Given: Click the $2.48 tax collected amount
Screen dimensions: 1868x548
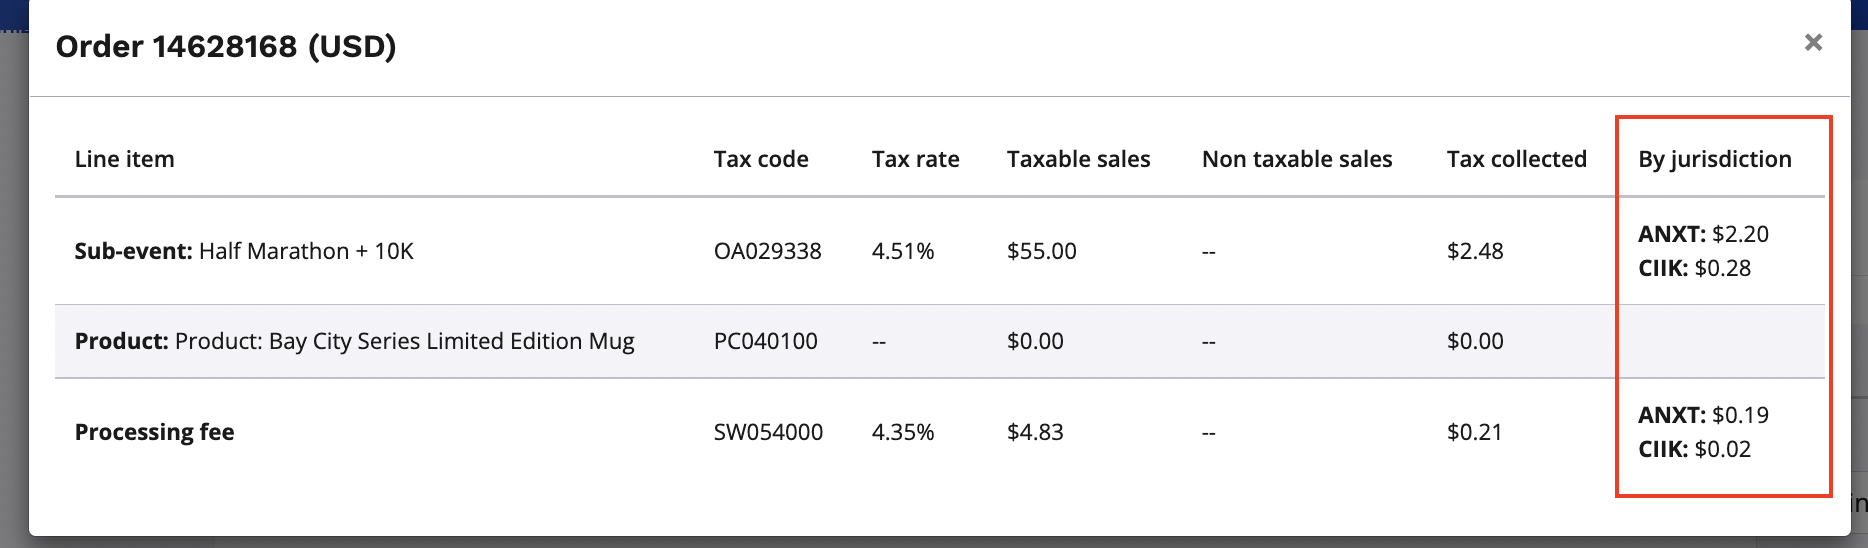Looking at the screenshot, I should (x=1474, y=251).
